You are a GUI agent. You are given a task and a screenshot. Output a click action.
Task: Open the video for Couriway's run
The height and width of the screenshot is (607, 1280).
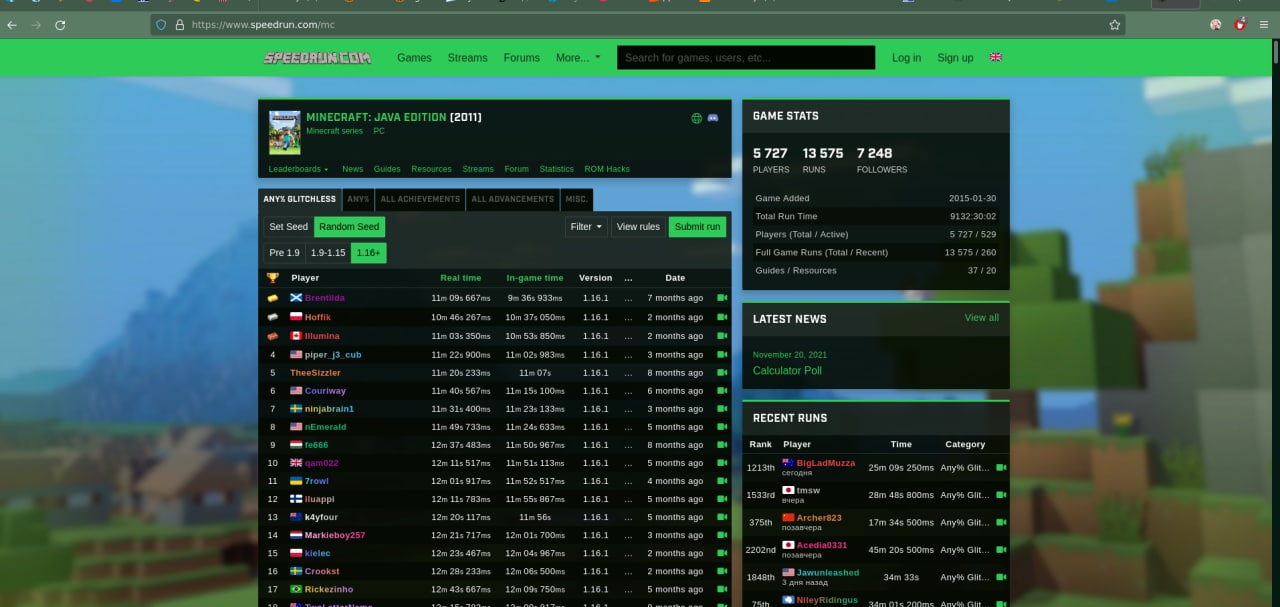[722, 391]
